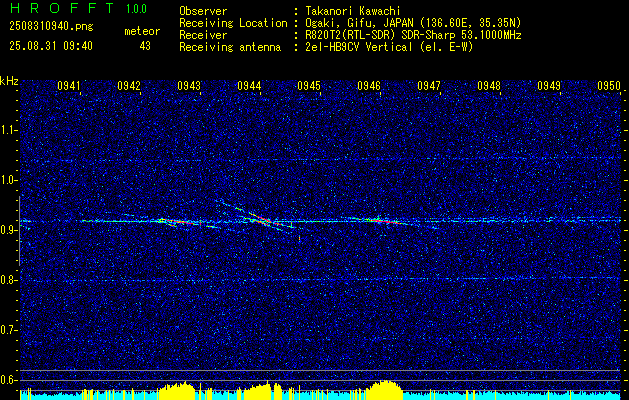Click the yellow power burst below 0946

click(383, 390)
